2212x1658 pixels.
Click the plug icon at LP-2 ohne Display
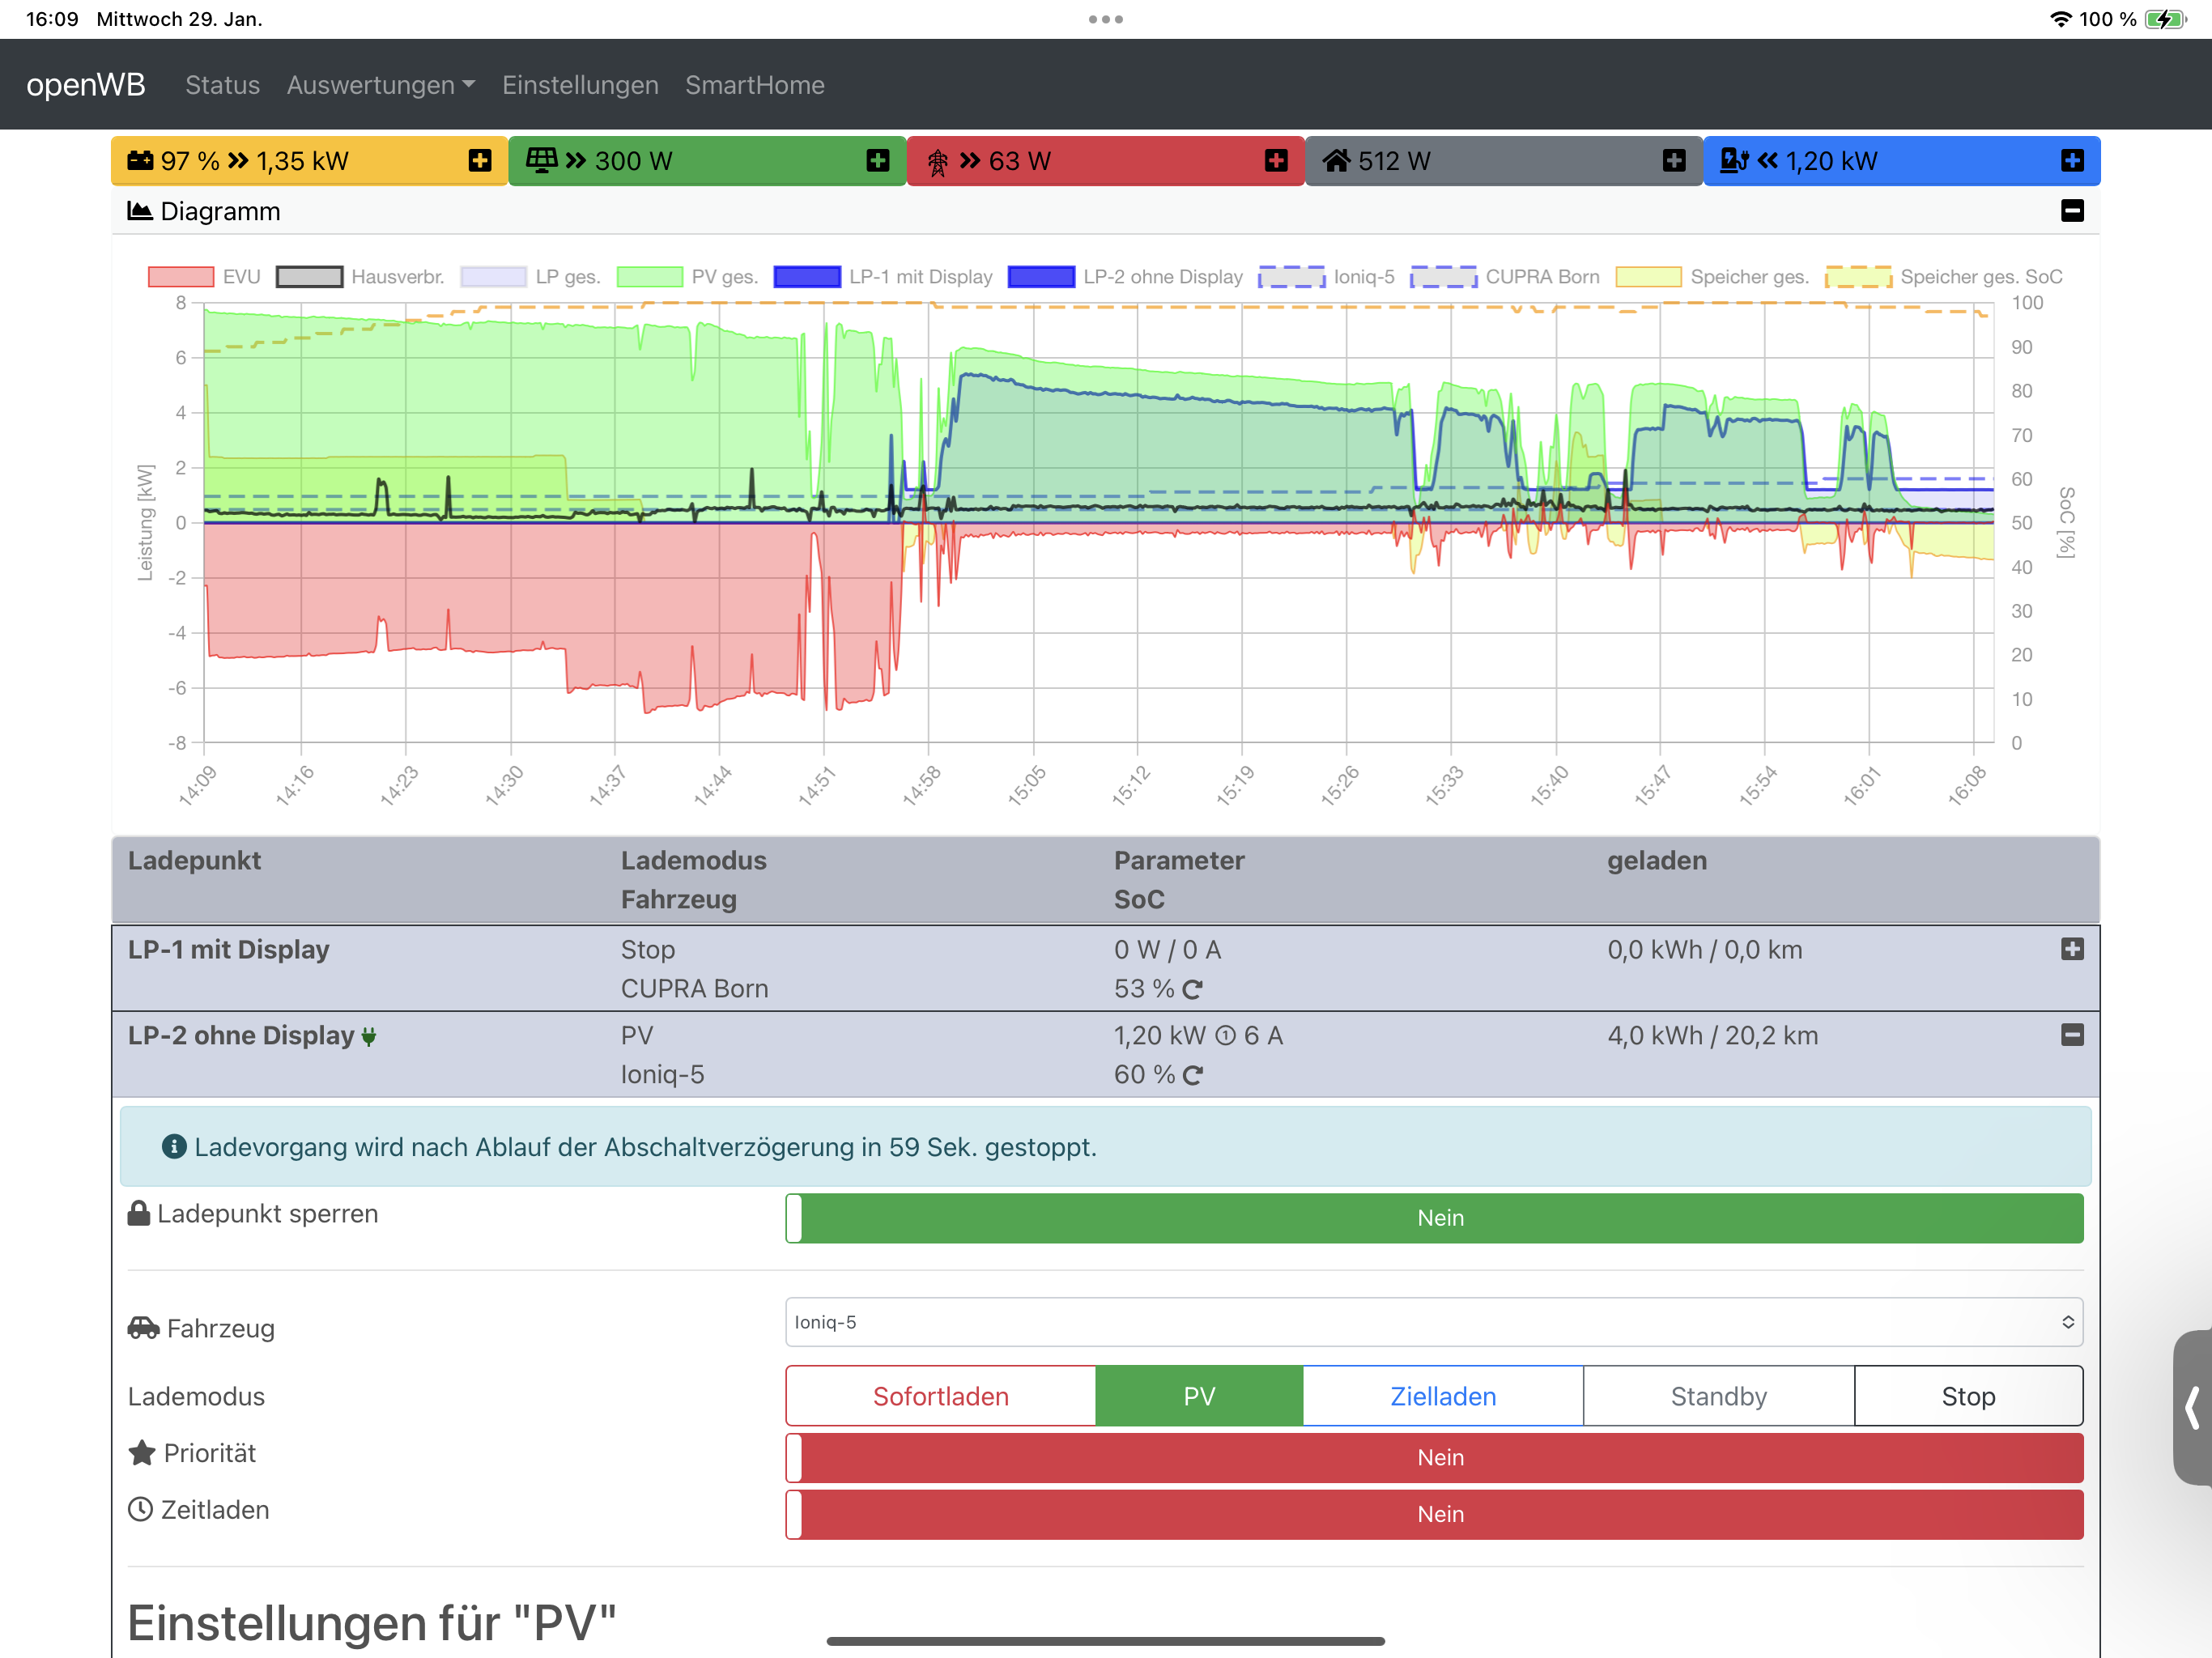pos(369,1037)
